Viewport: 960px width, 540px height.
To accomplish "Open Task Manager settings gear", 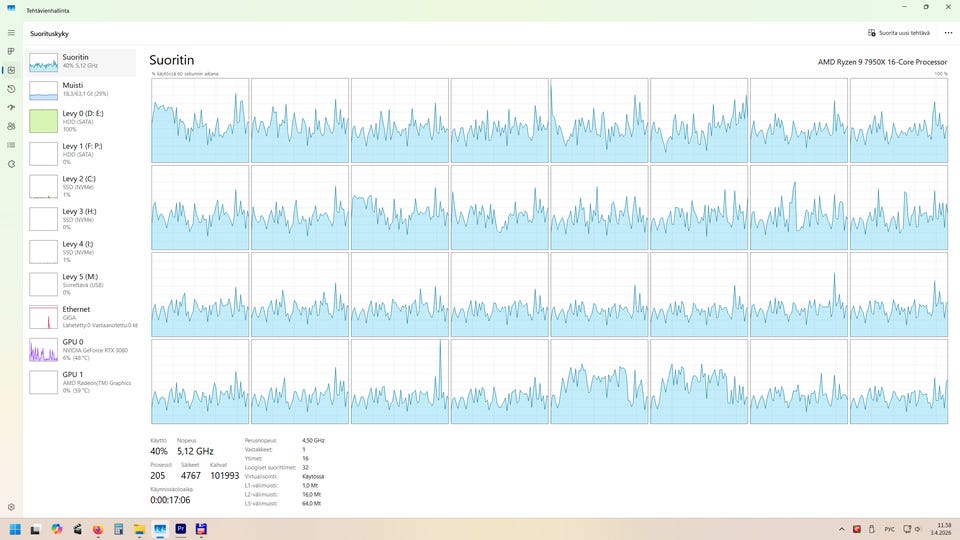I will coord(11,507).
